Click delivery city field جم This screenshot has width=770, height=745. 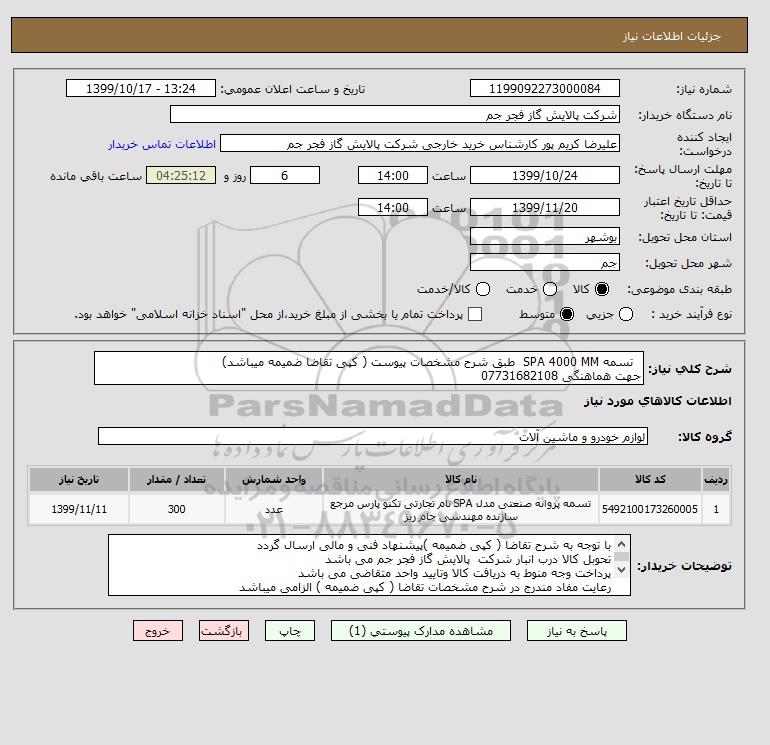point(545,262)
